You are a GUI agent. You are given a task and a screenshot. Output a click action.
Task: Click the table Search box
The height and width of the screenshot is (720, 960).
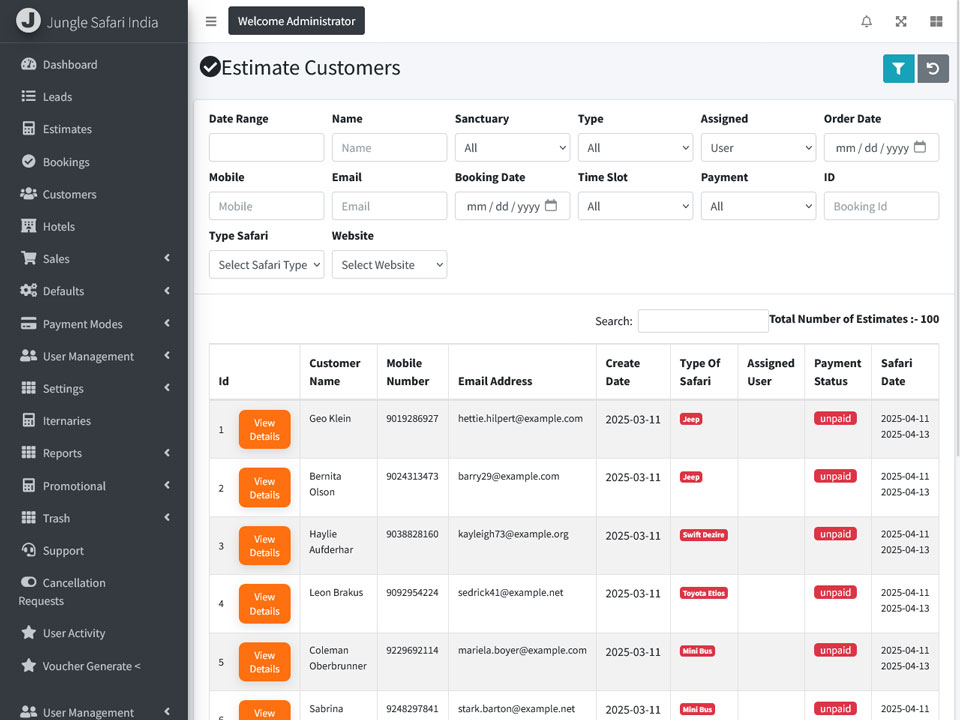[x=703, y=321]
